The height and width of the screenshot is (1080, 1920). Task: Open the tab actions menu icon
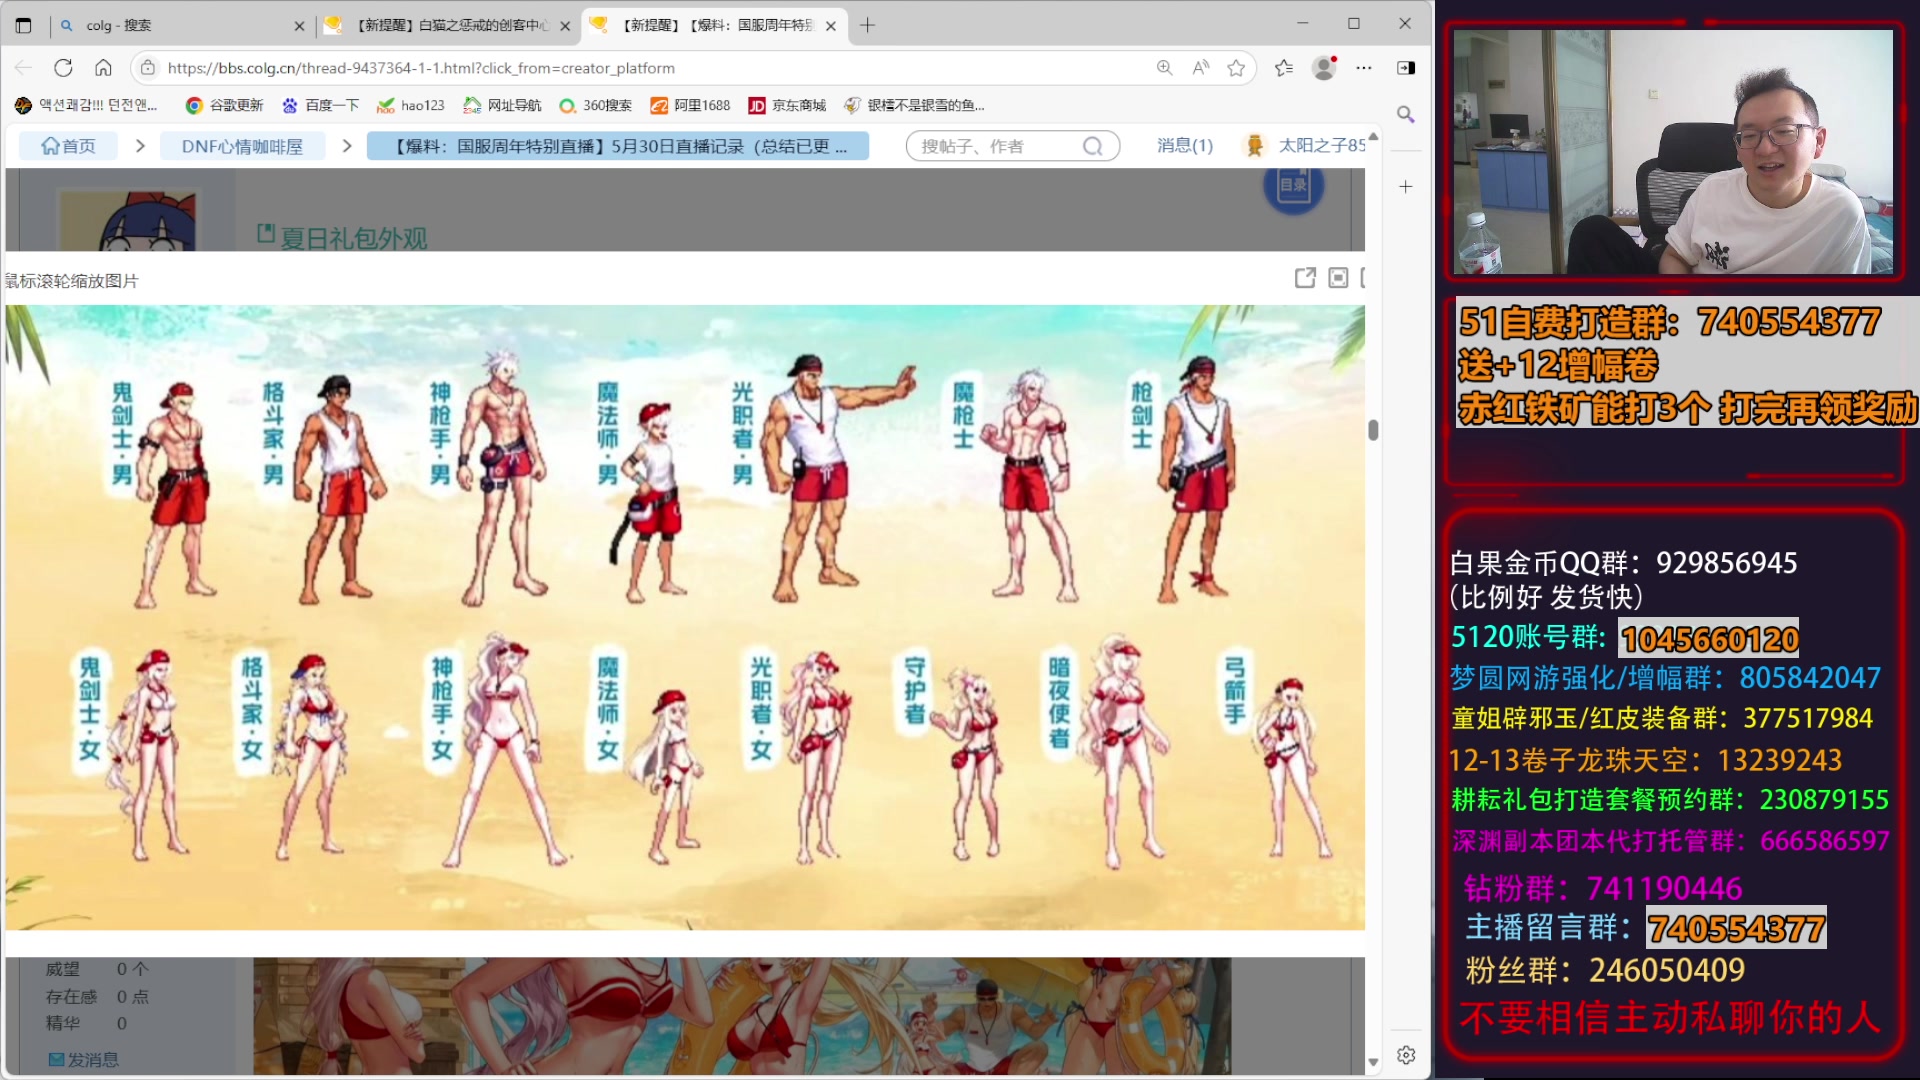coord(24,25)
